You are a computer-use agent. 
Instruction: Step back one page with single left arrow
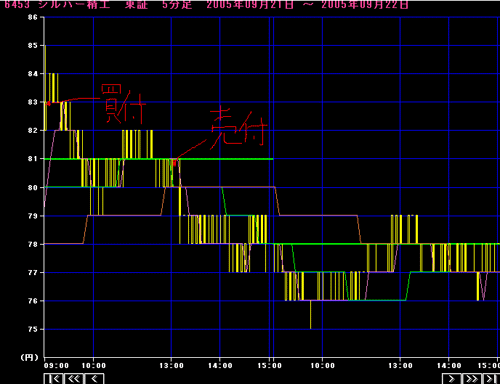94,379
